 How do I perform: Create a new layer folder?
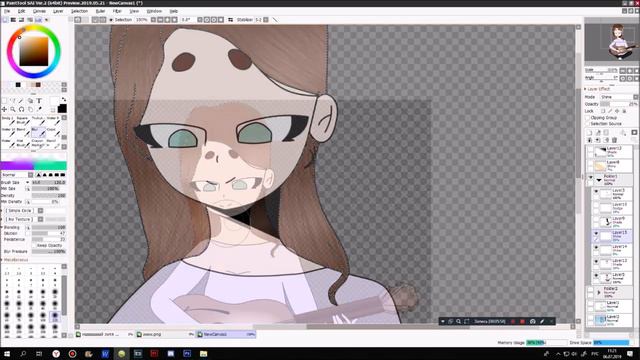tap(606, 133)
